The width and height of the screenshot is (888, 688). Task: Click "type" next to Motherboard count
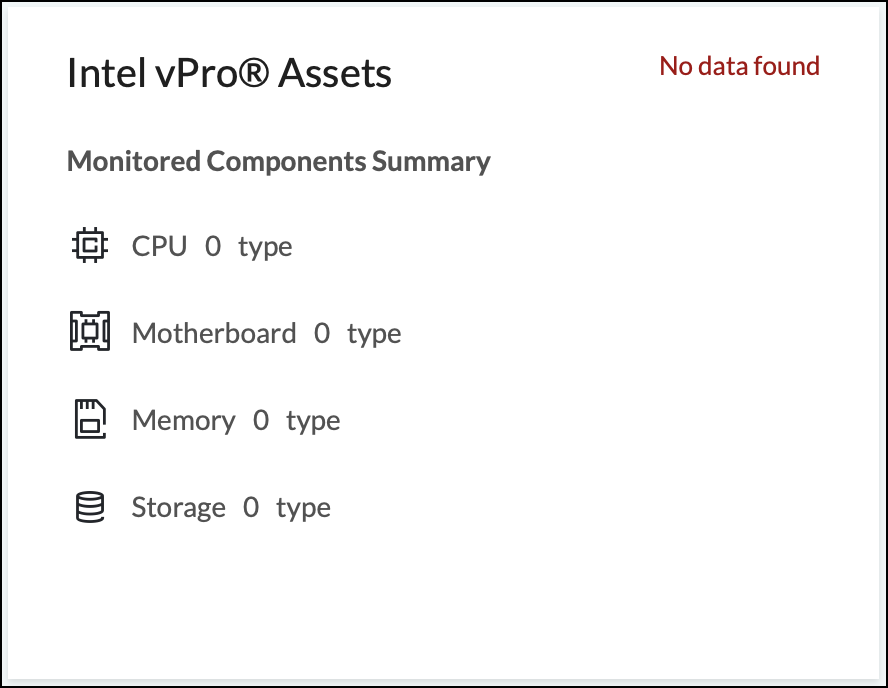374,334
